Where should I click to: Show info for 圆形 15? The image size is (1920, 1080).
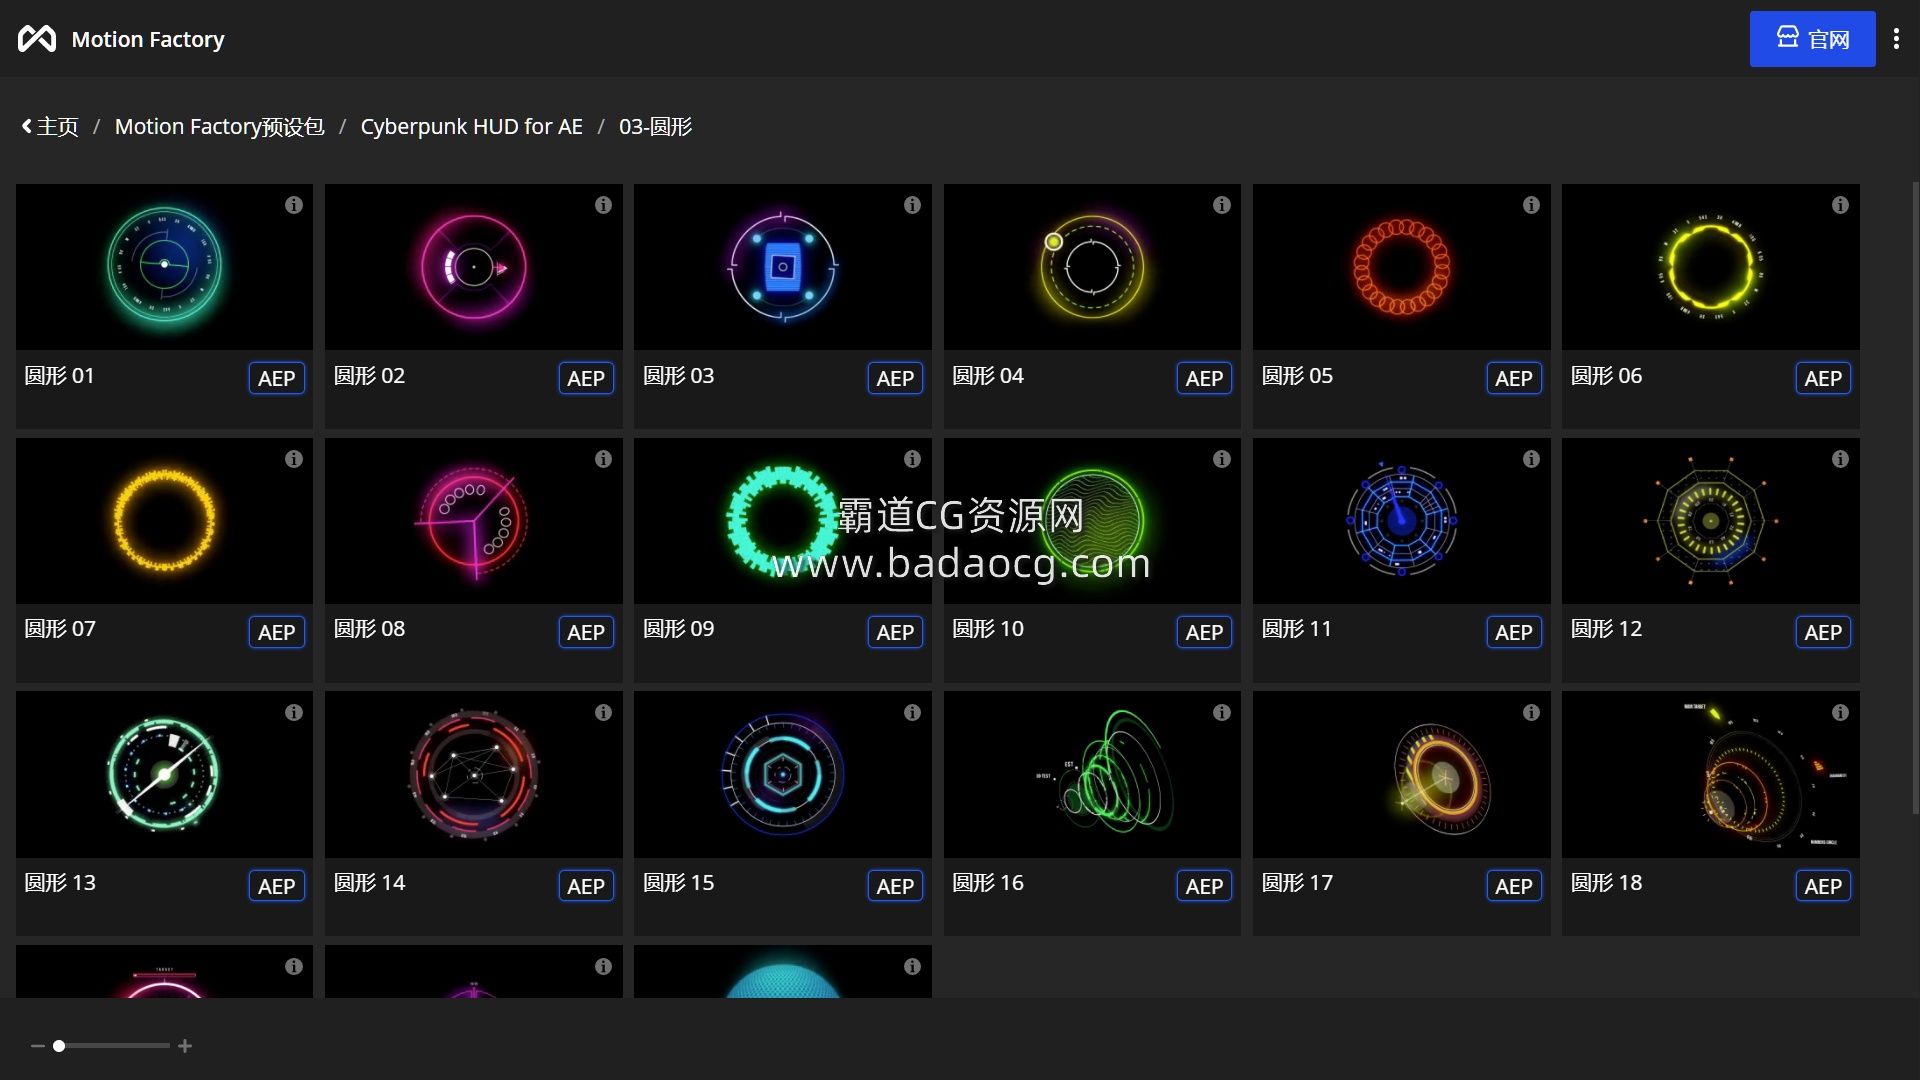tap(912, 713)
